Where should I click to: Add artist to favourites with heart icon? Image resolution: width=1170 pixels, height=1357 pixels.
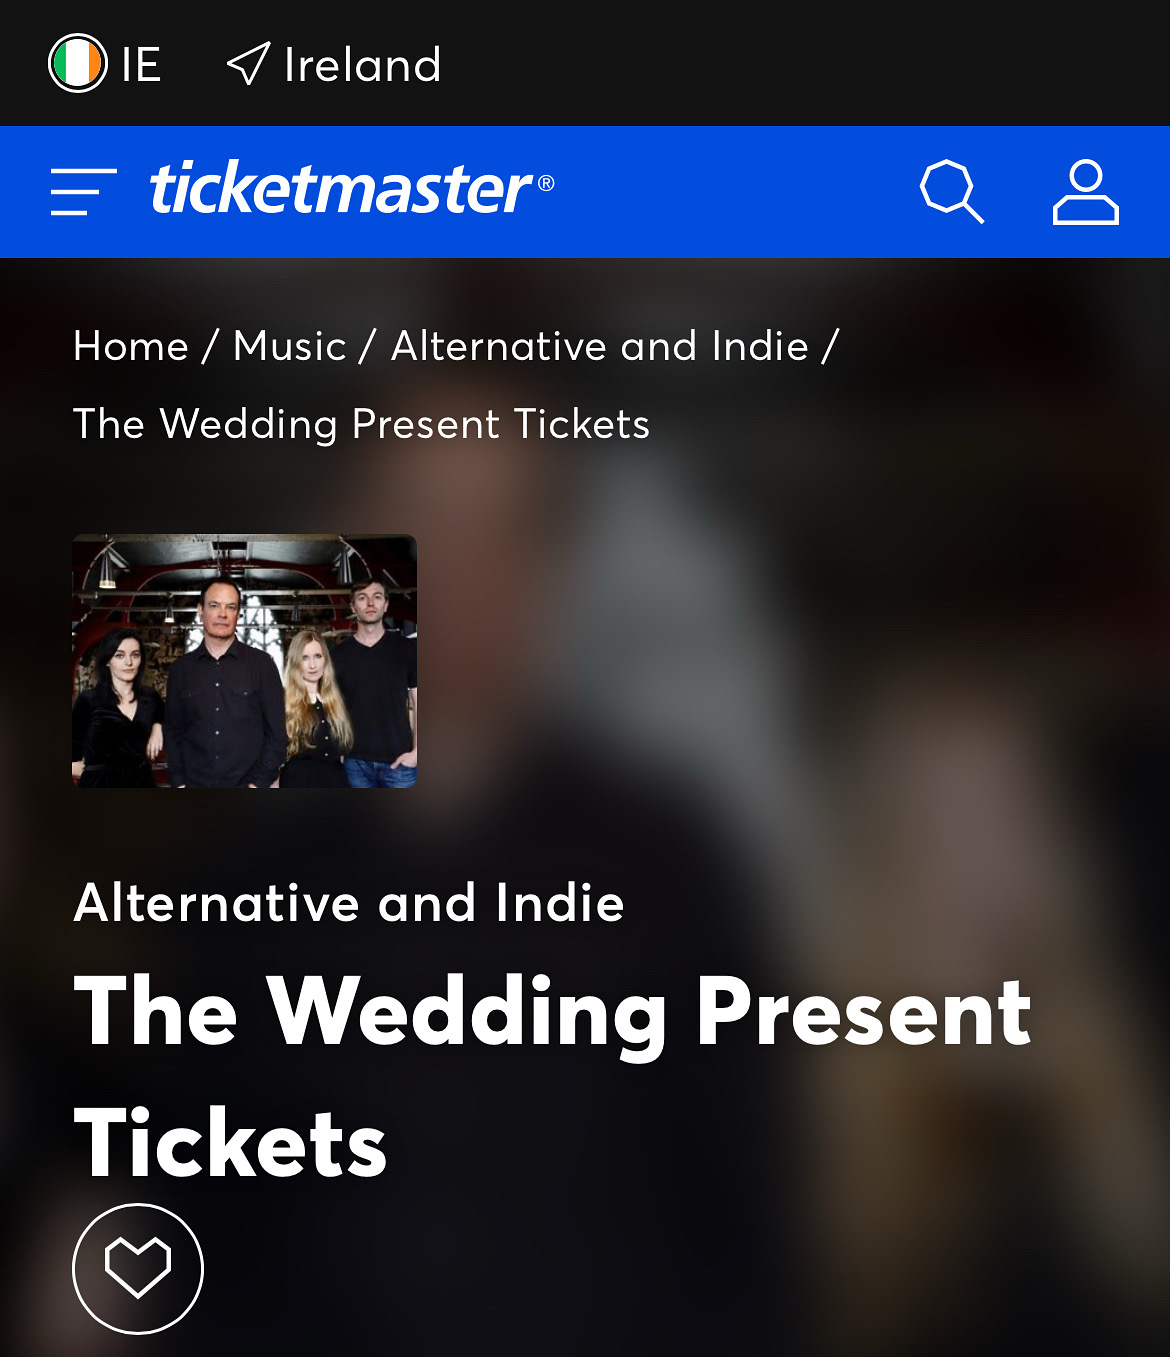coord(138,1268)
